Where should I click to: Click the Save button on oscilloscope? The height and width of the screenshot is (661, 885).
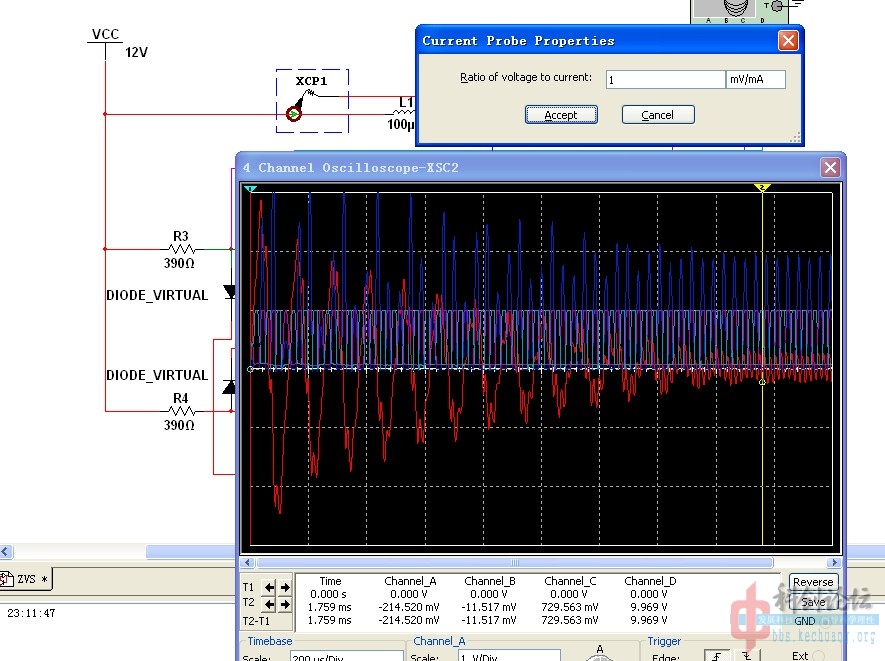[813, 602]
